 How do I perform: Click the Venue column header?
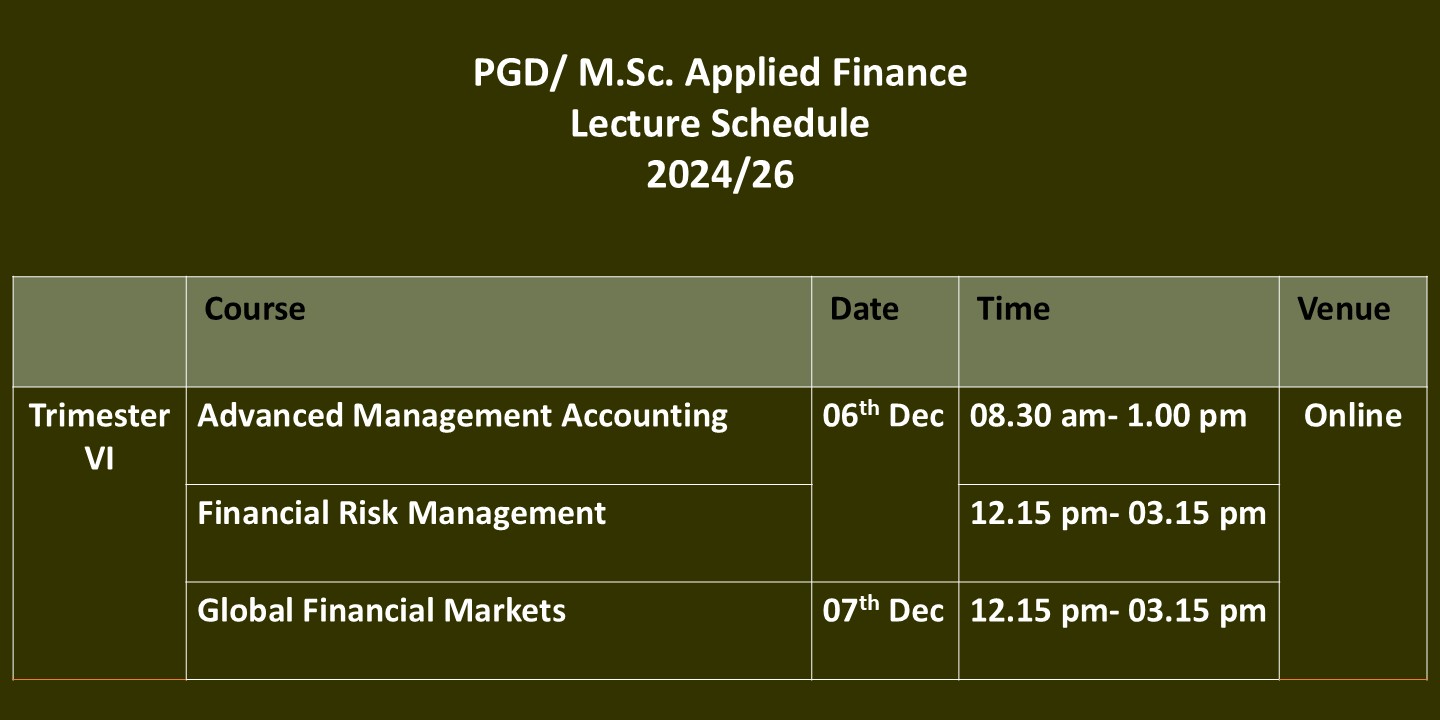point(1353,332)
